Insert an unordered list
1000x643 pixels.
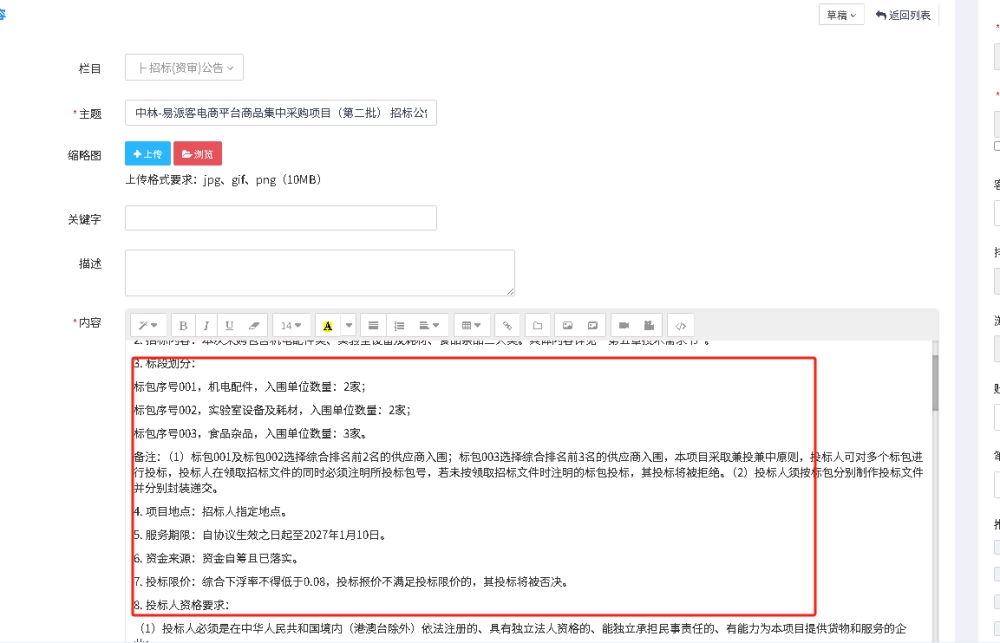coord(373,325)
